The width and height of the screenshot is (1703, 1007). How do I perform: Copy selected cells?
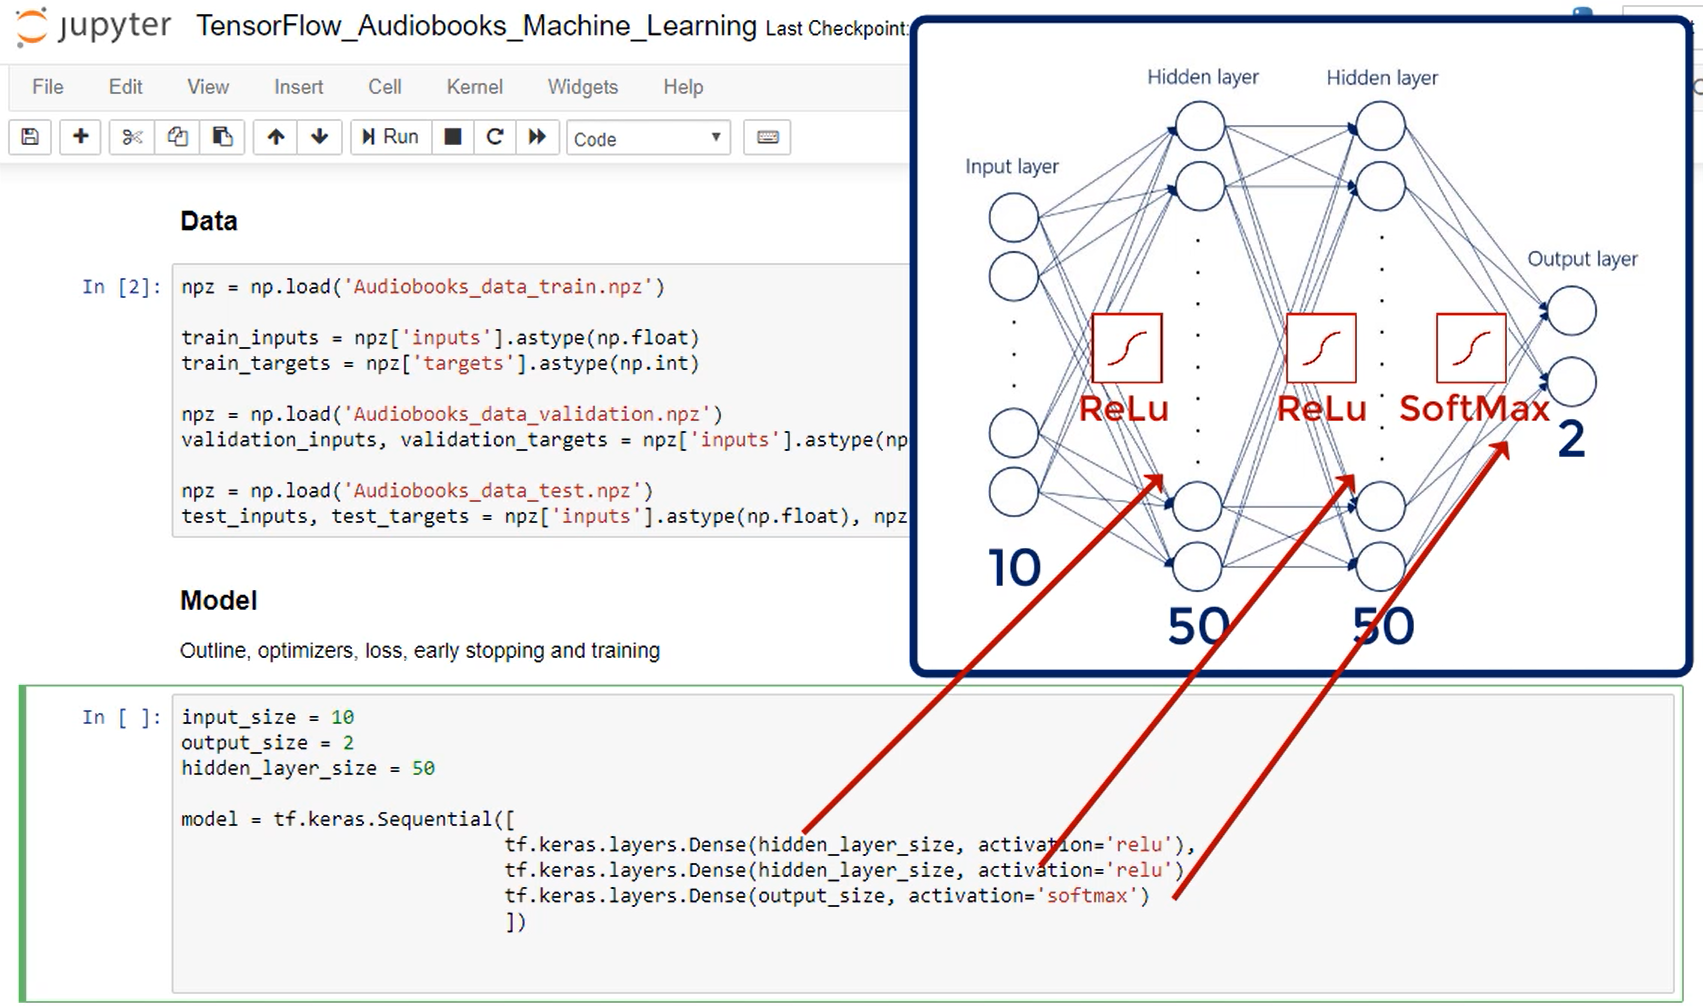coord(177,137)
